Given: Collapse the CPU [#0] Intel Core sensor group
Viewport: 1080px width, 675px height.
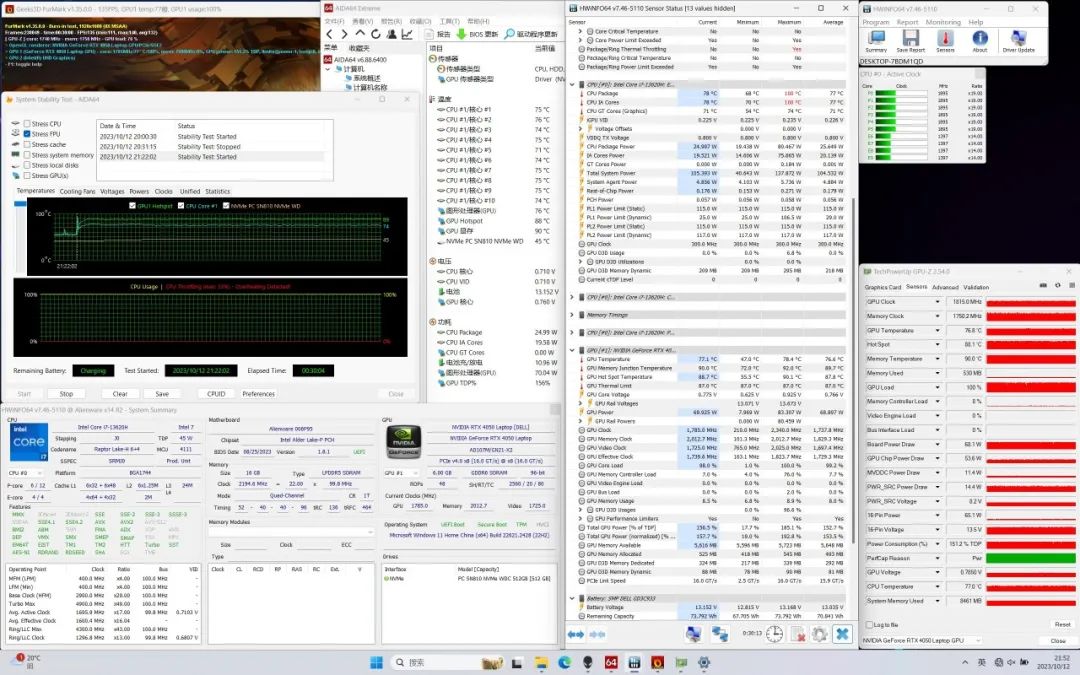Looking at the screenshot, I should (572, 84).
